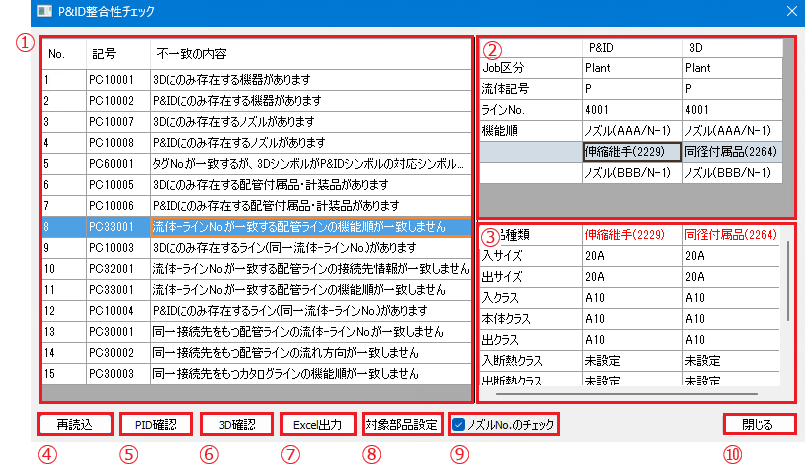Click the 3D確認 button
805x475 pixels.
(237, 424)
